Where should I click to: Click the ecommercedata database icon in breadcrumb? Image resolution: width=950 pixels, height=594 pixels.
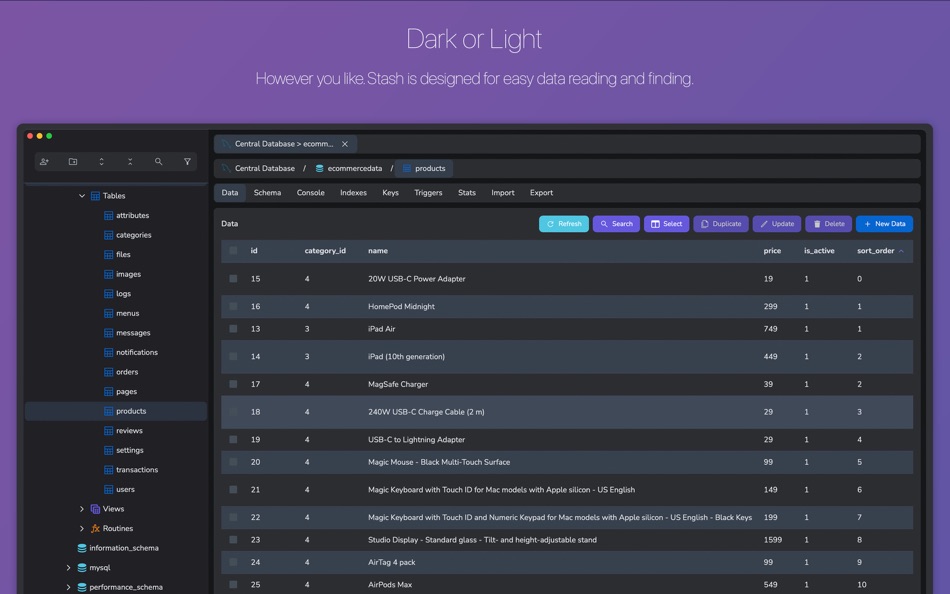319,169
